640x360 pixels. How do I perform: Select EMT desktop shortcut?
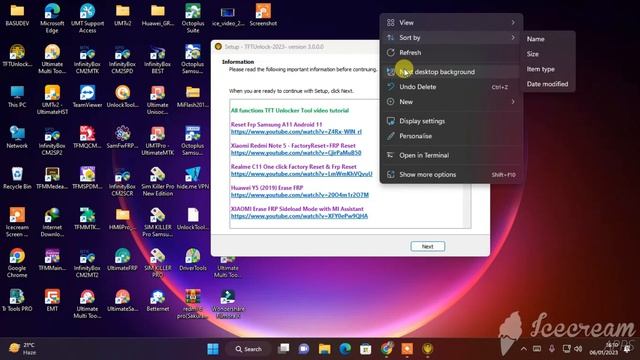click(52, 300)
